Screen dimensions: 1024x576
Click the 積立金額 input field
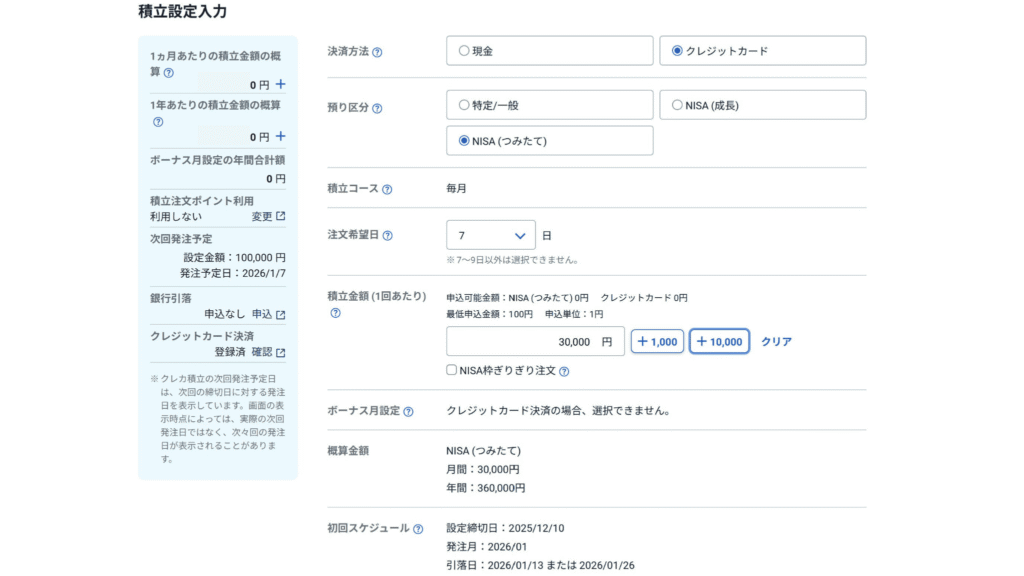[x=535, y=342]
